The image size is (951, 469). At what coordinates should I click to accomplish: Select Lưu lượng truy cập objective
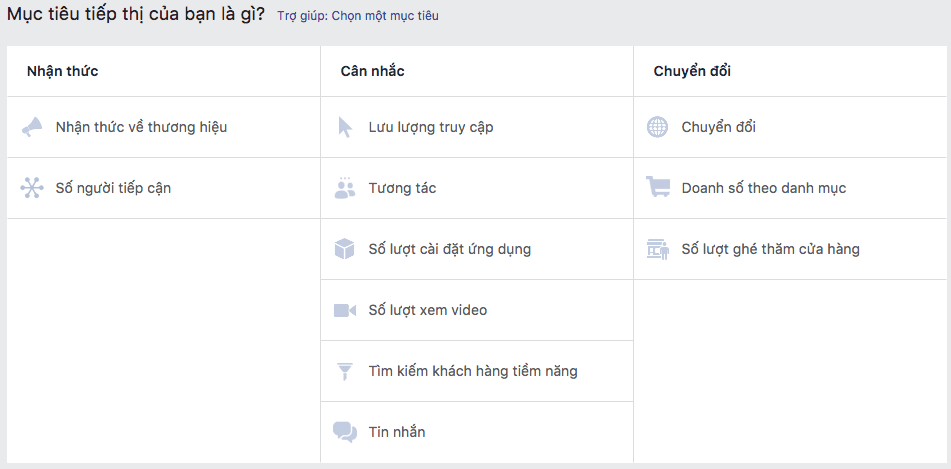pos(430,127)
